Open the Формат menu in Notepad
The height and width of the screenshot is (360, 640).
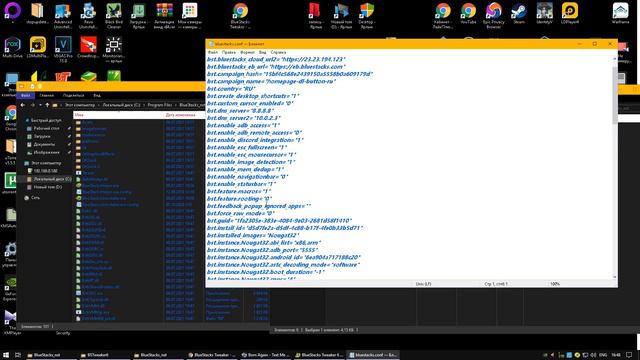click(x=247, y=52)
